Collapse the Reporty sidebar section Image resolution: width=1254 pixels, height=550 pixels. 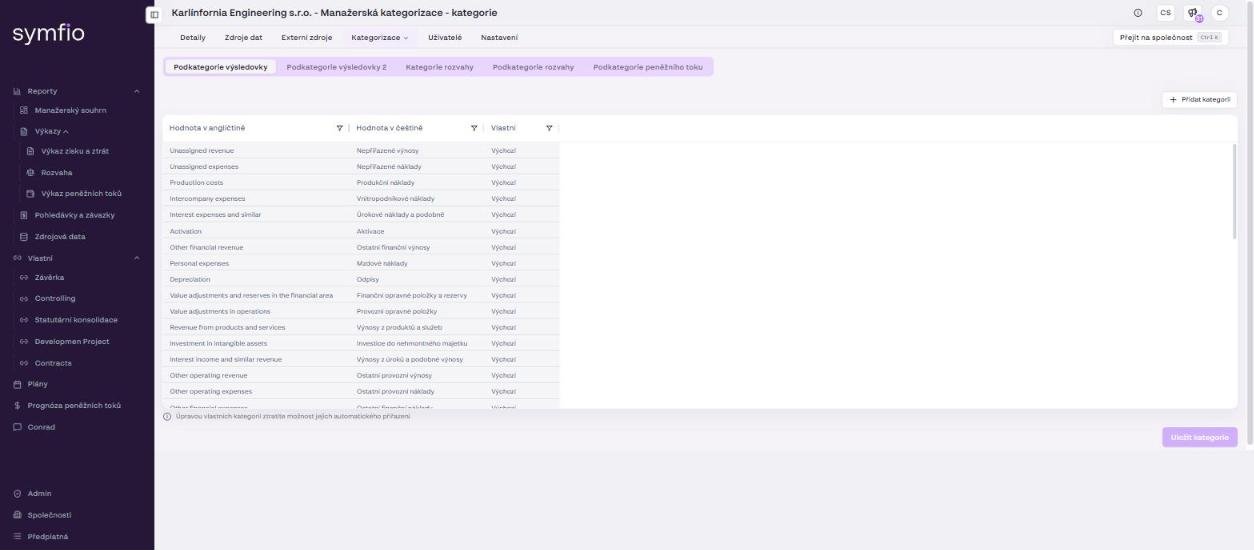pos(136,91)
